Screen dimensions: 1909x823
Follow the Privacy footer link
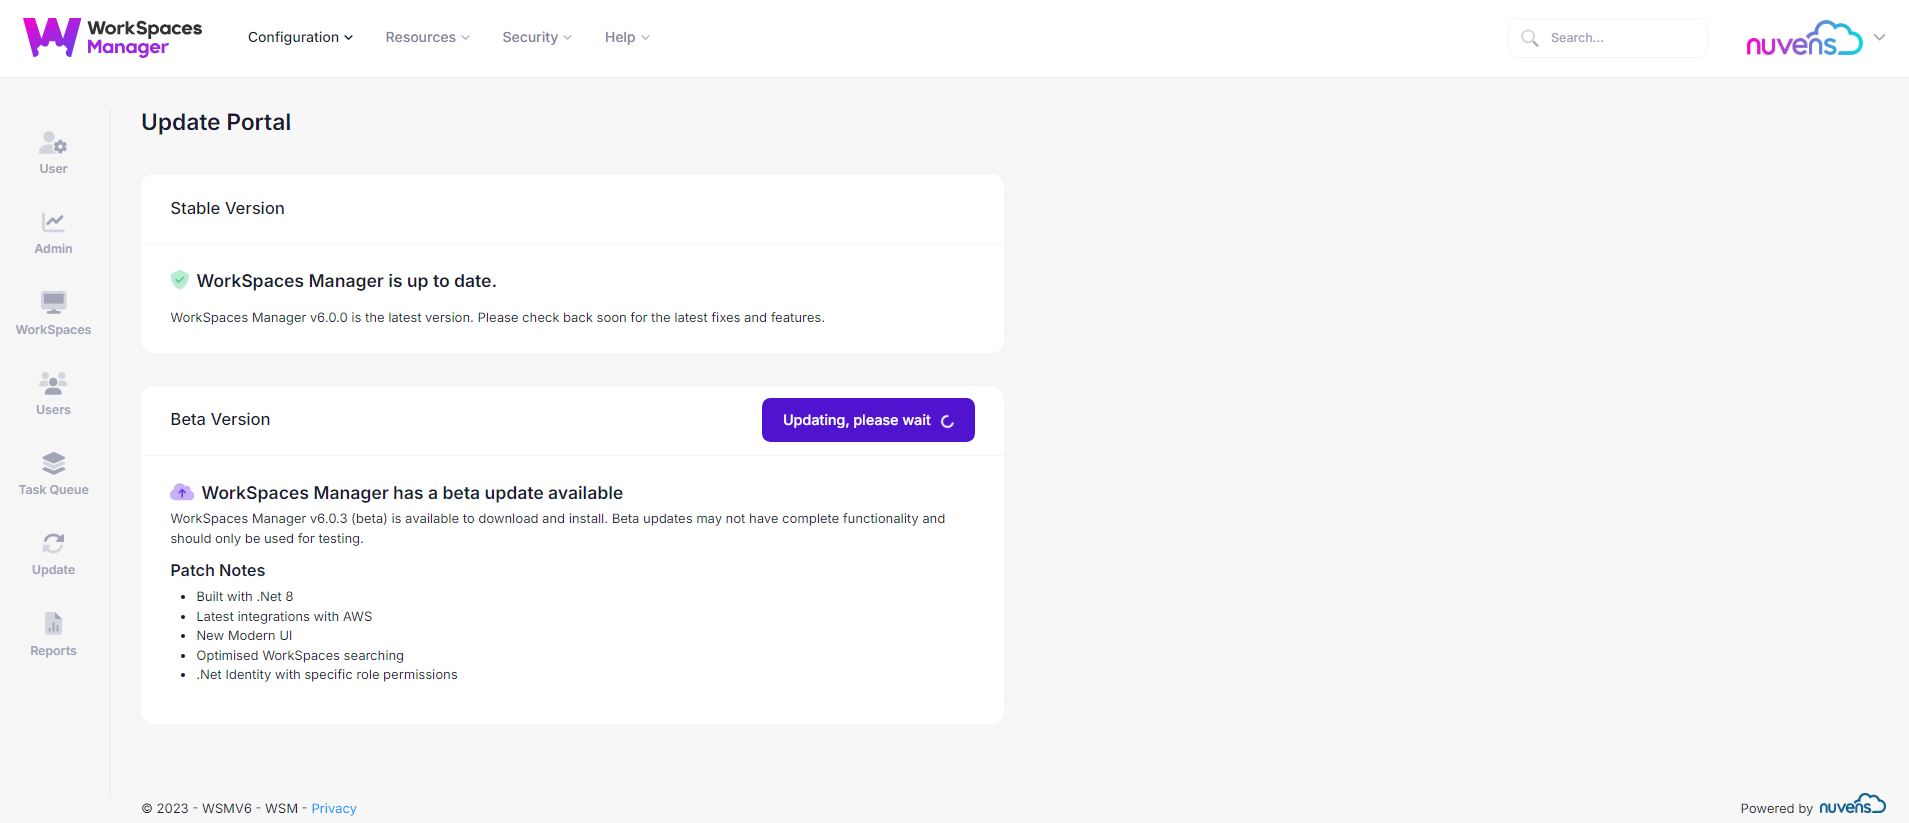(x=333, y=808)
